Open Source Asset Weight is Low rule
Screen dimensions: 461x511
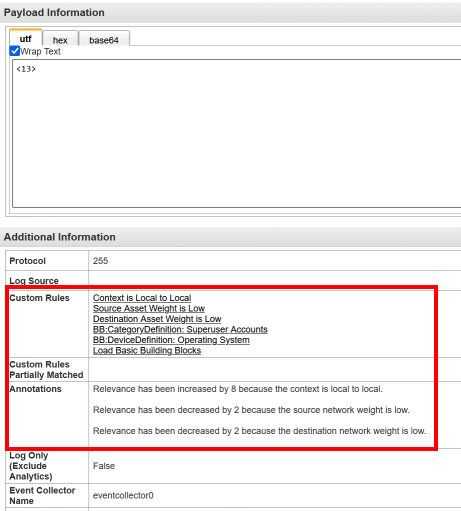point(149,308)
